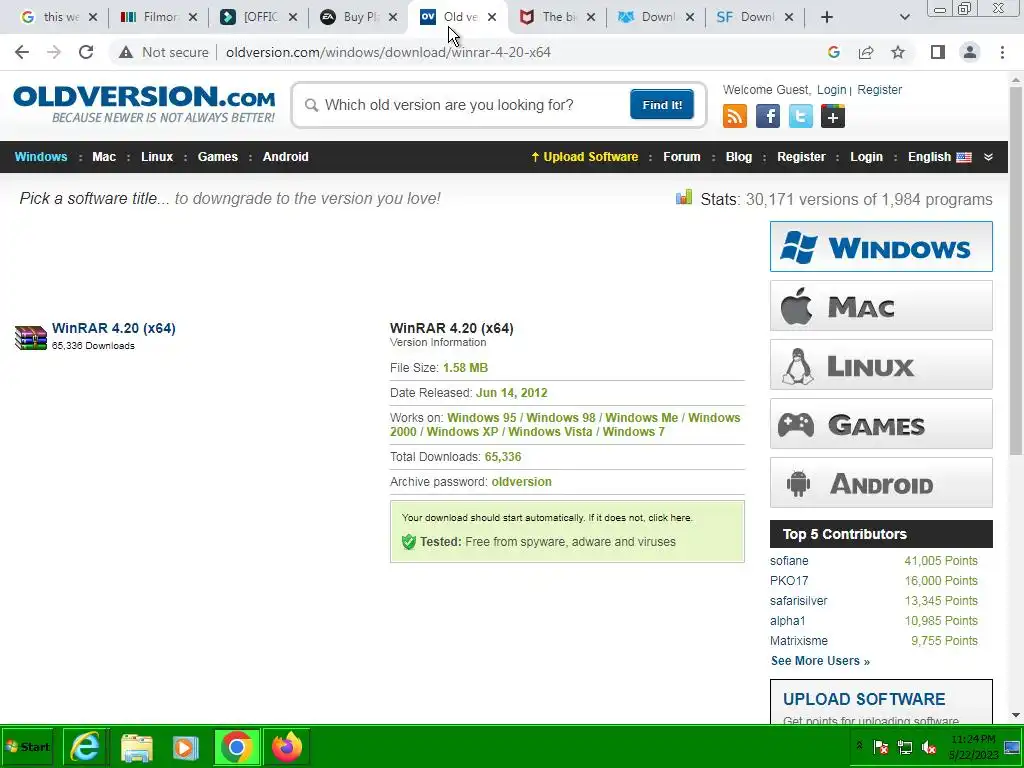Click Login link beside Welcome Guest
The width and height of the screenshot is (1024, 768).
pos(831,90)
